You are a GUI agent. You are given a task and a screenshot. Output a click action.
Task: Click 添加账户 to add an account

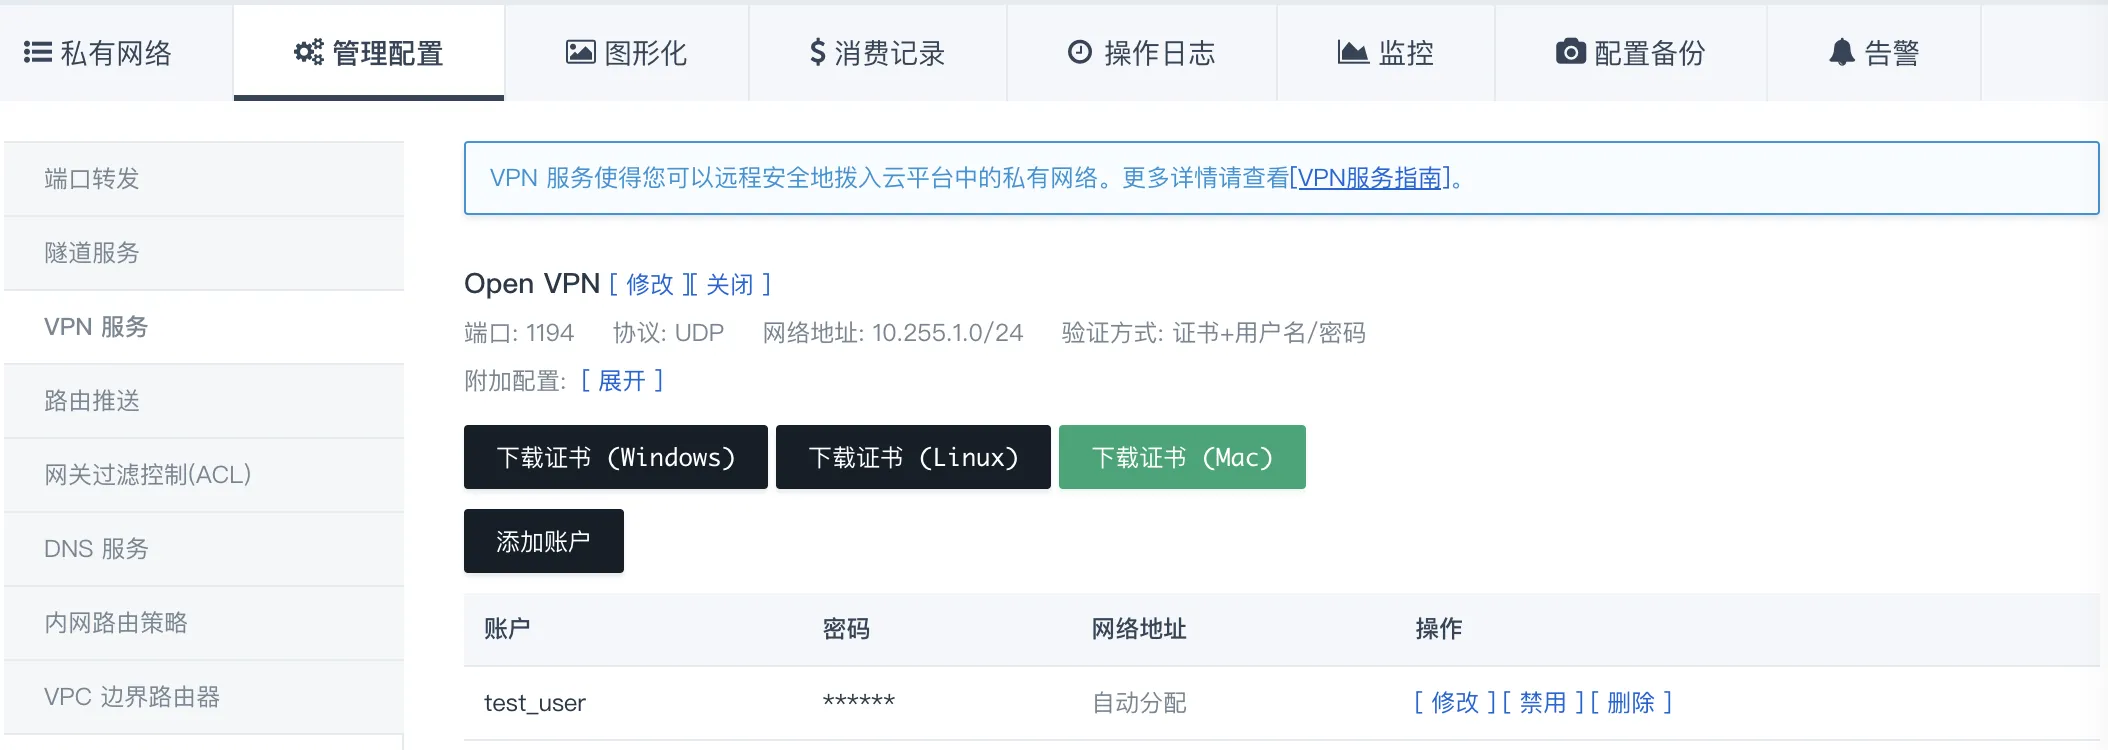point(543,541)
